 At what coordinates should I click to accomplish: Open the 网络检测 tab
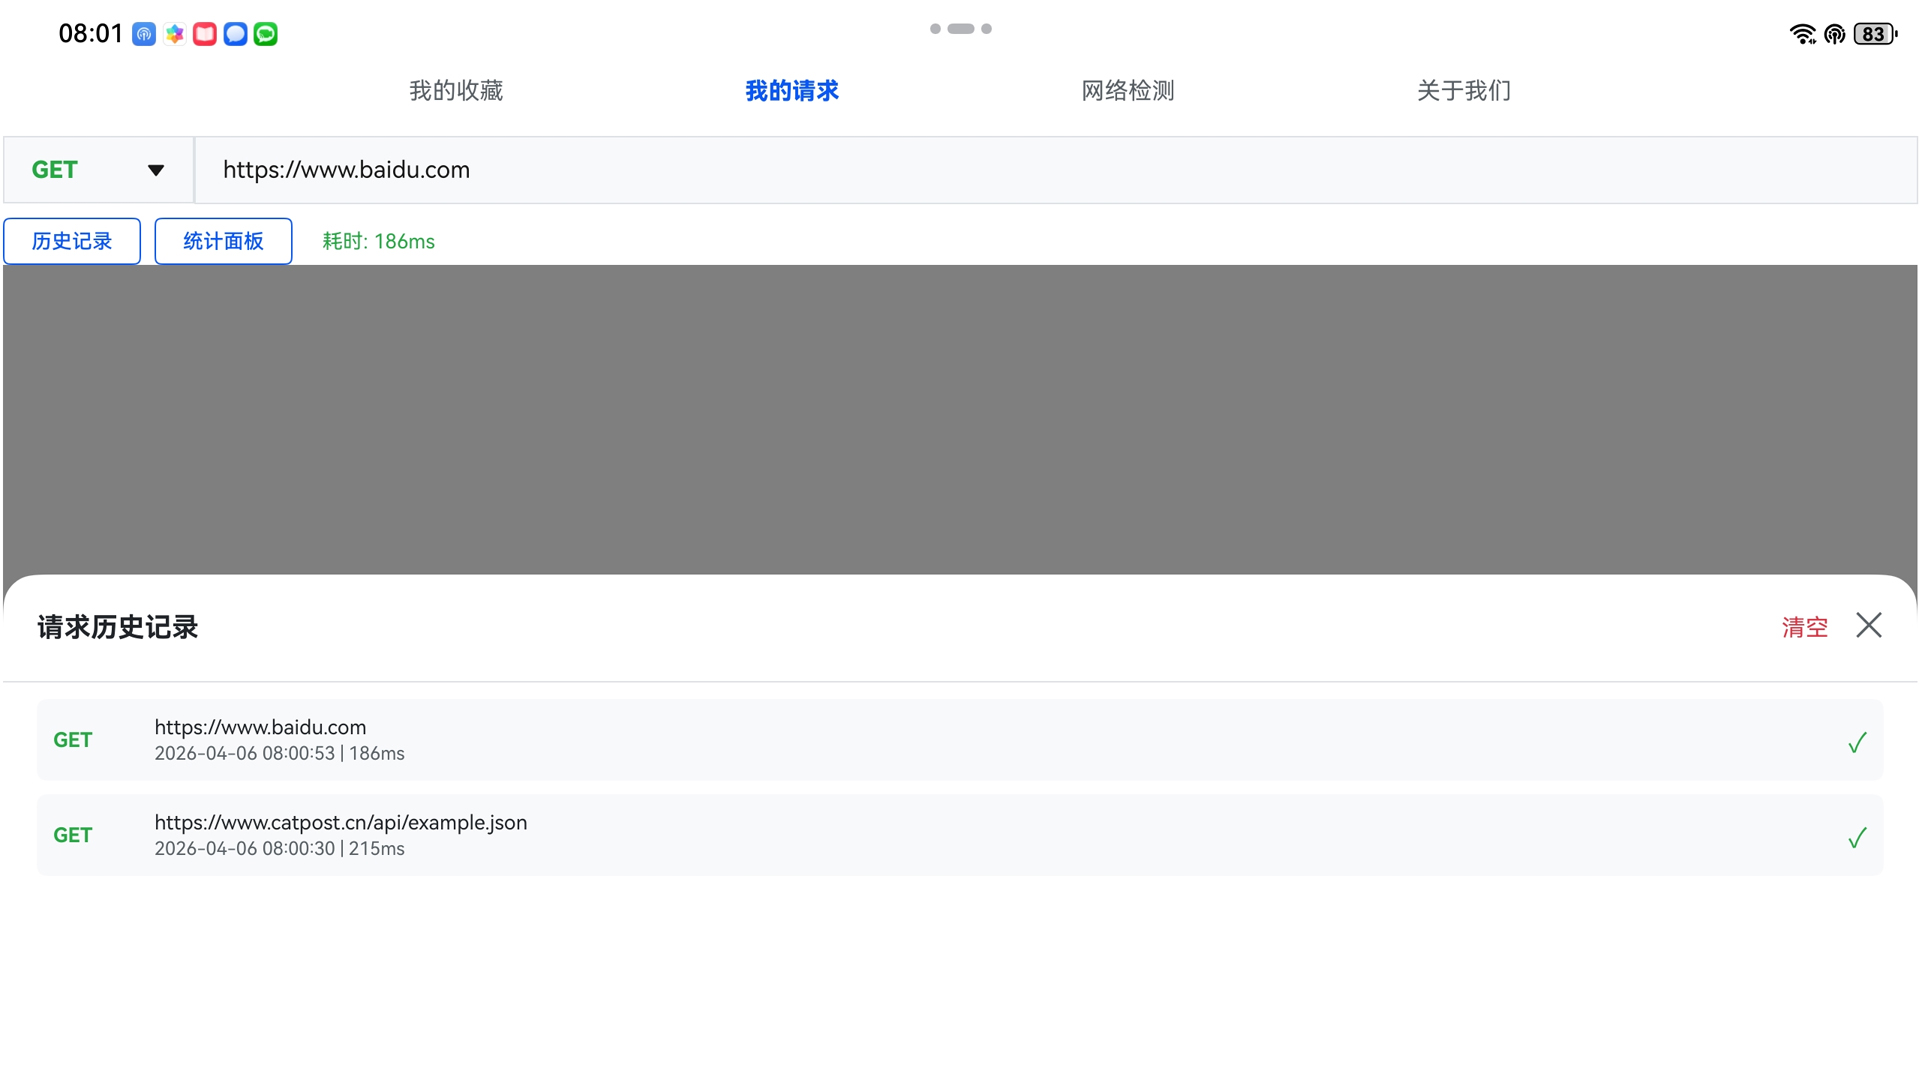(1127, 90)
